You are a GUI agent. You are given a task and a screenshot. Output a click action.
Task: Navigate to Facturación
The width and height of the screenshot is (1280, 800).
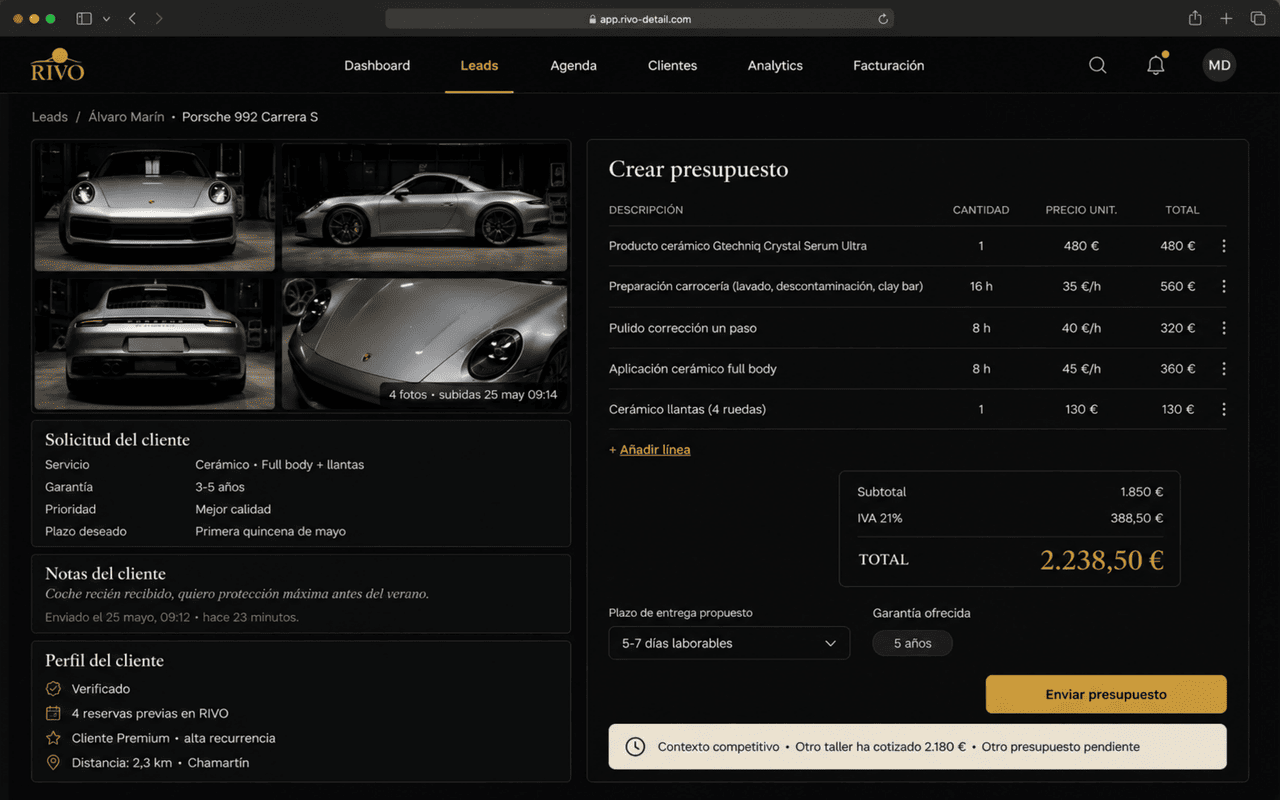point(888,65)
